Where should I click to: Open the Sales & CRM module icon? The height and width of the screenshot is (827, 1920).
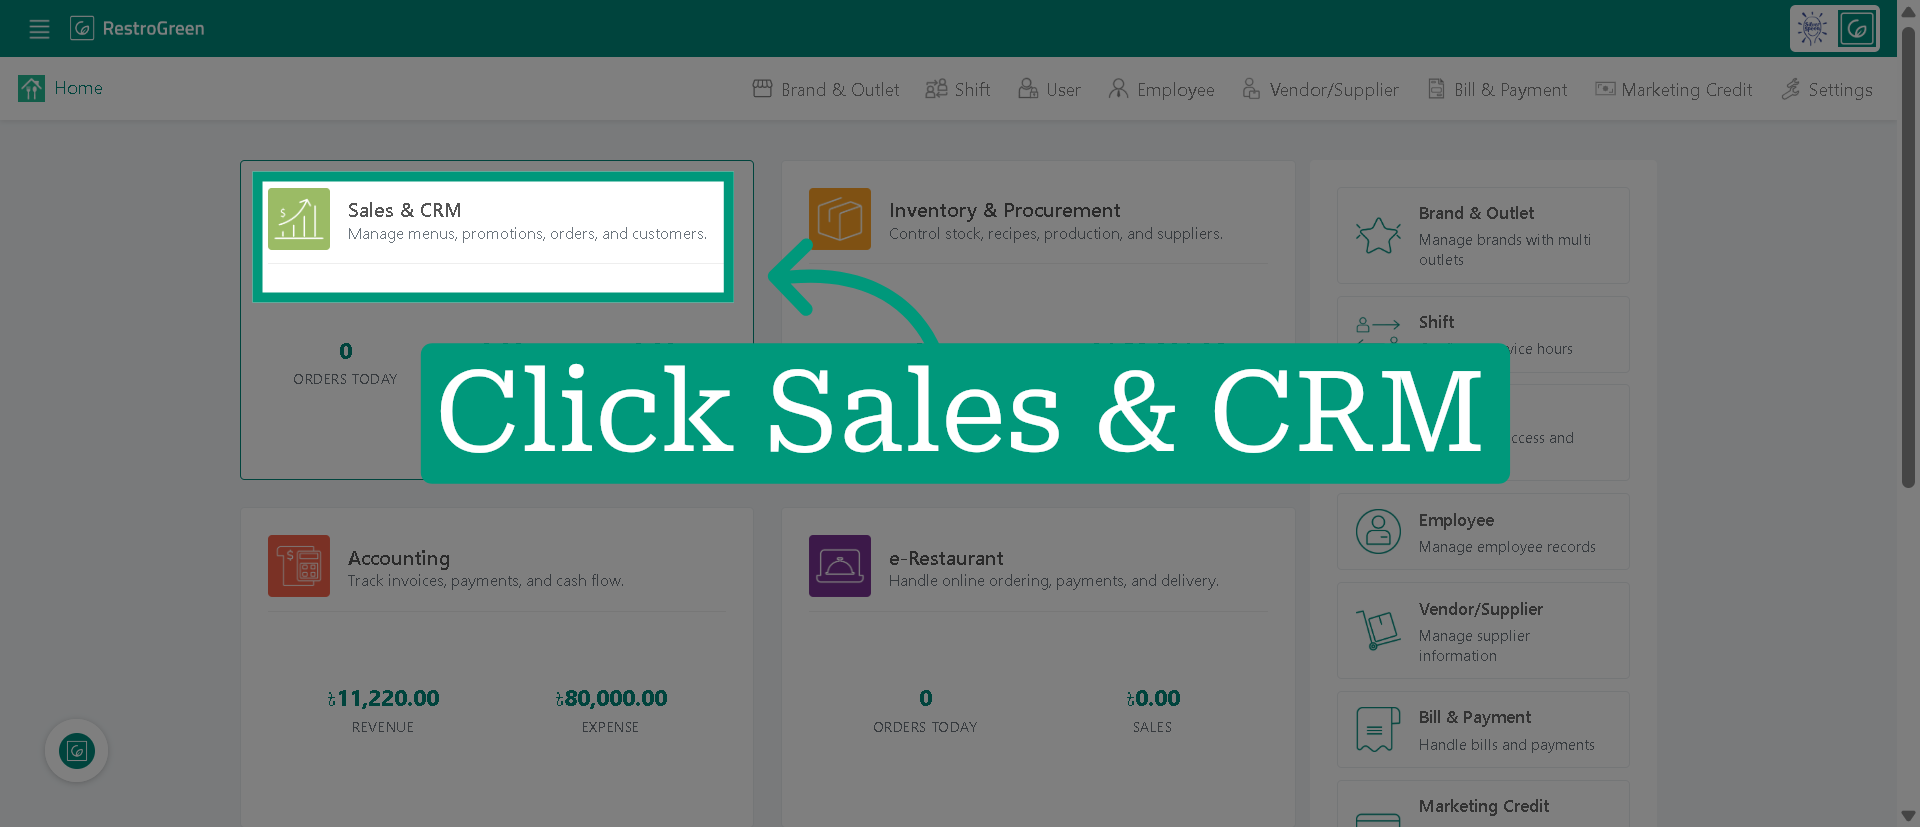point(299,219)
